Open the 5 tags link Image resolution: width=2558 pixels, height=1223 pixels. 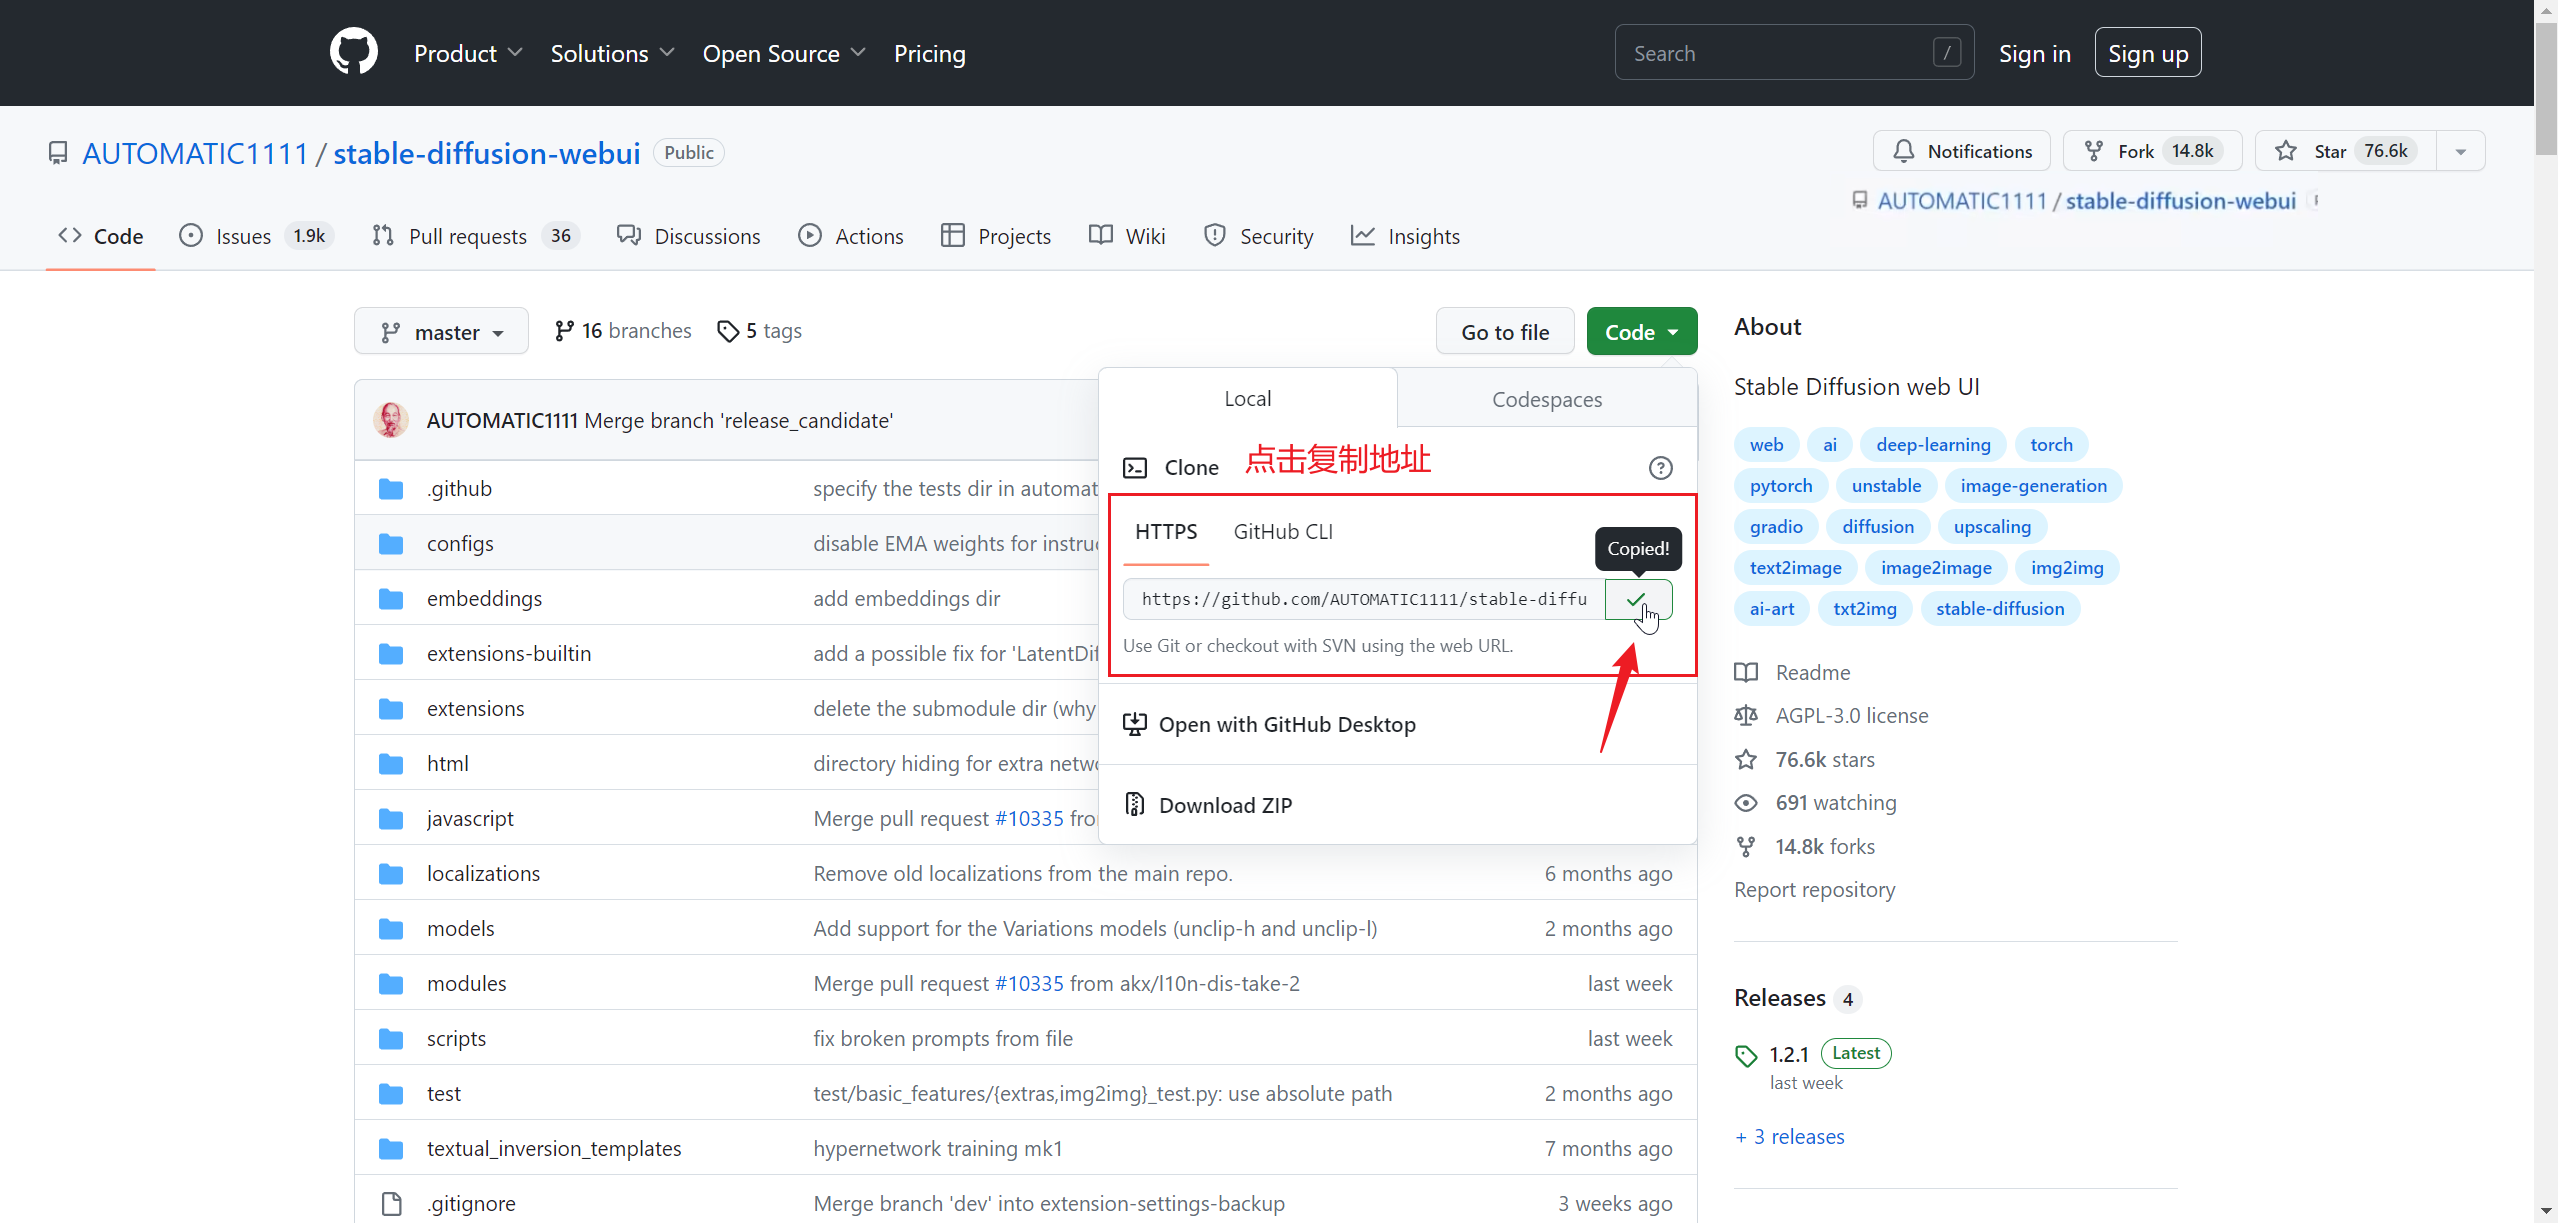pyautogui.click(x=760, y=331)
